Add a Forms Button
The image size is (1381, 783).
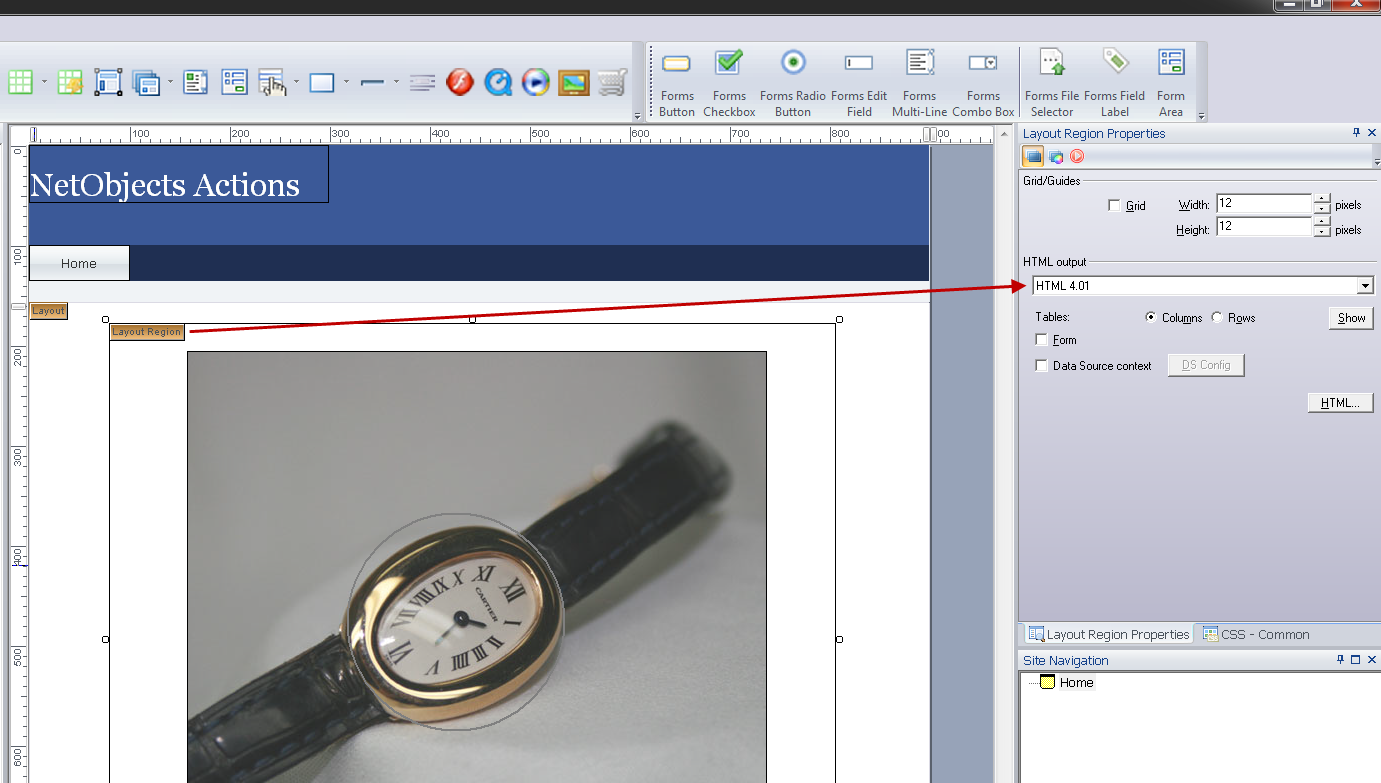[677, 84]
